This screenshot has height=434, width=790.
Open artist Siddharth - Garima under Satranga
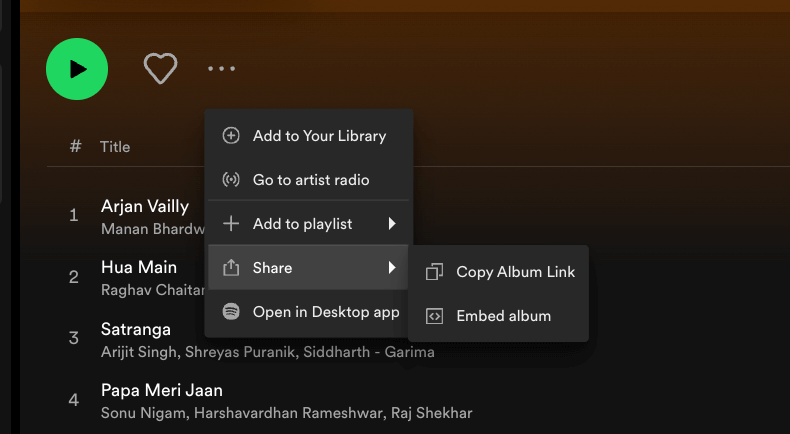click(x=369, y=352)
